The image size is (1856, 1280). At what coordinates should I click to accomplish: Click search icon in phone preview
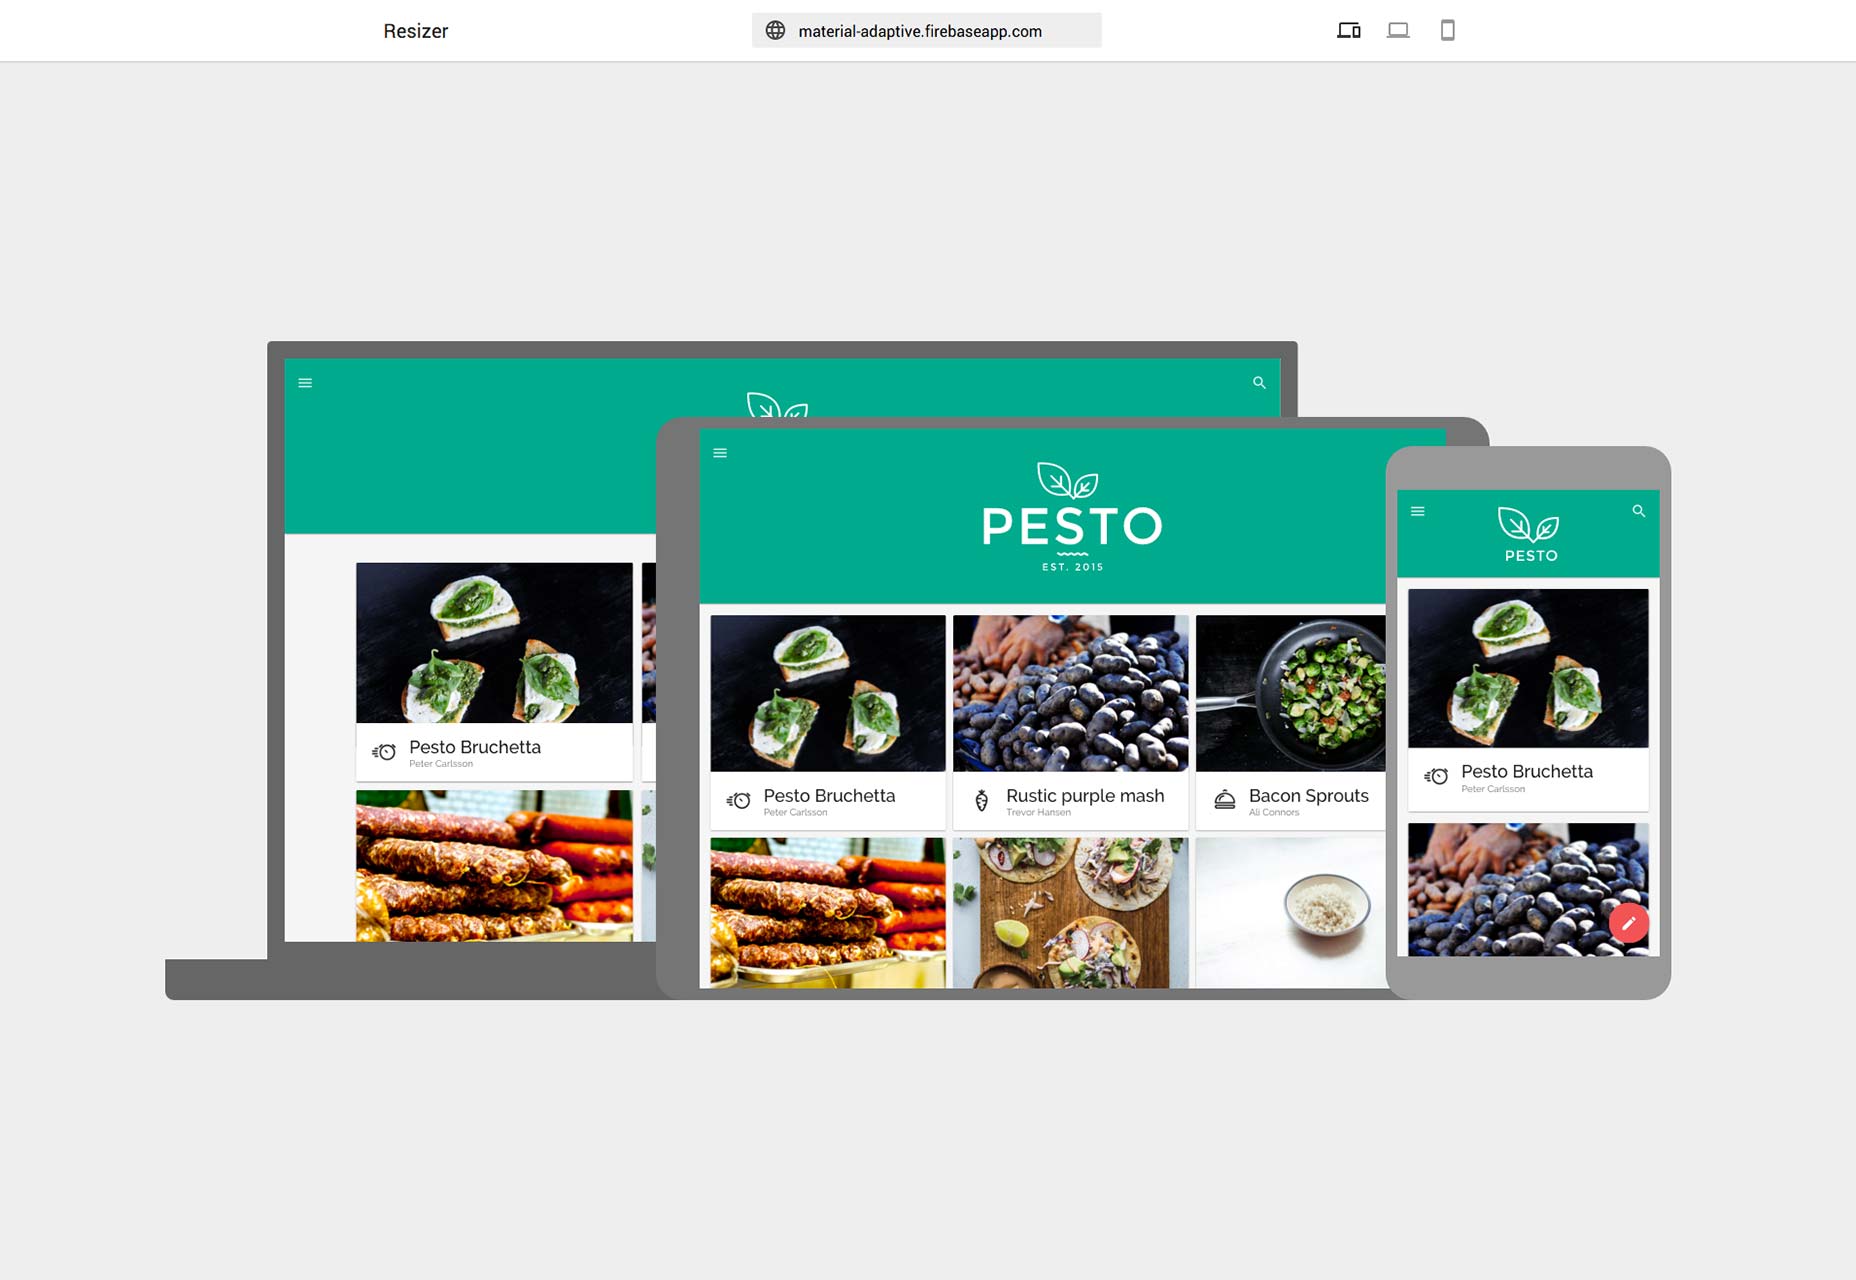coord(1638,511)
